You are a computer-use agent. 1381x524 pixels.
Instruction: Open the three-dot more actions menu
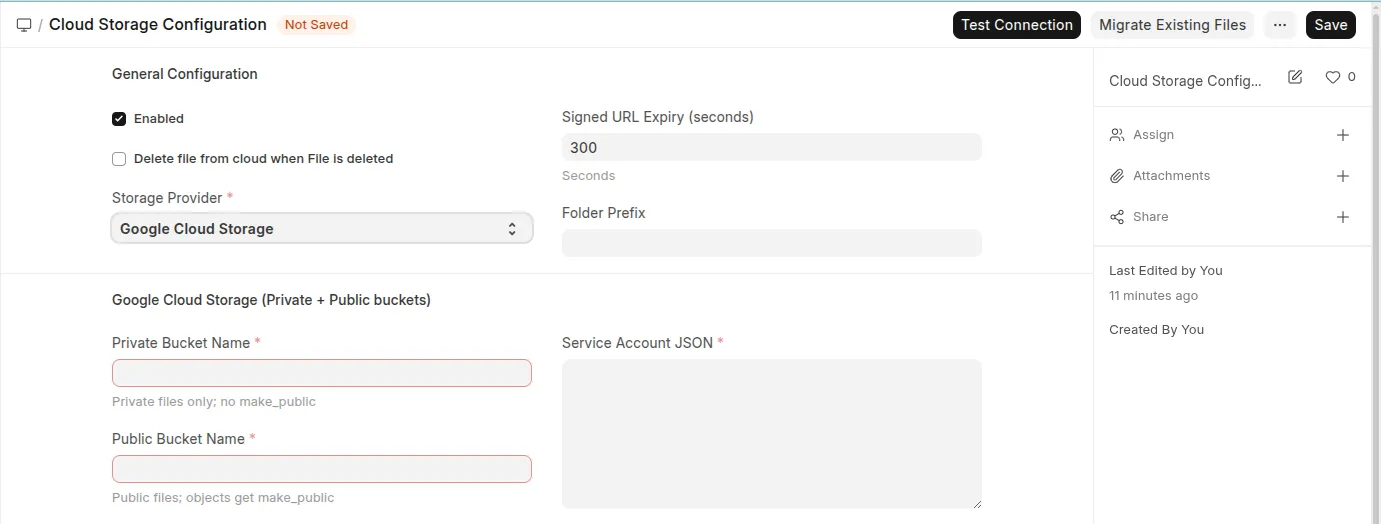[x=1280, y=25]
